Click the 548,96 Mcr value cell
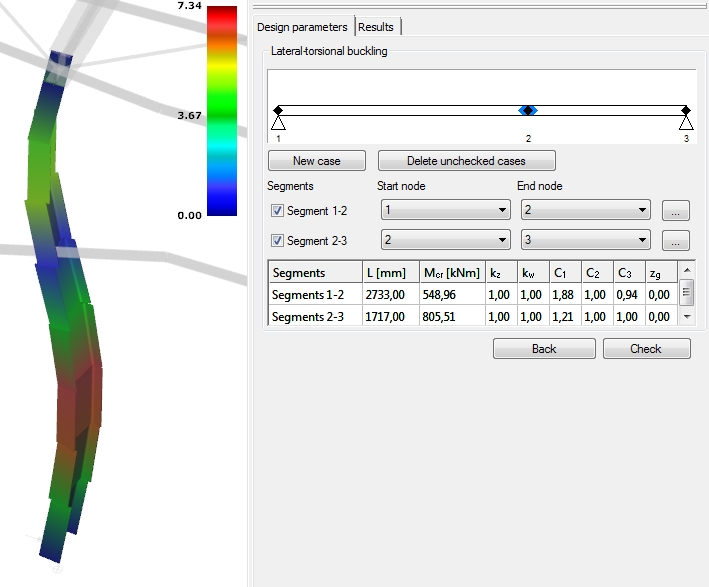 pyautogui.click(x=452, y=295)
